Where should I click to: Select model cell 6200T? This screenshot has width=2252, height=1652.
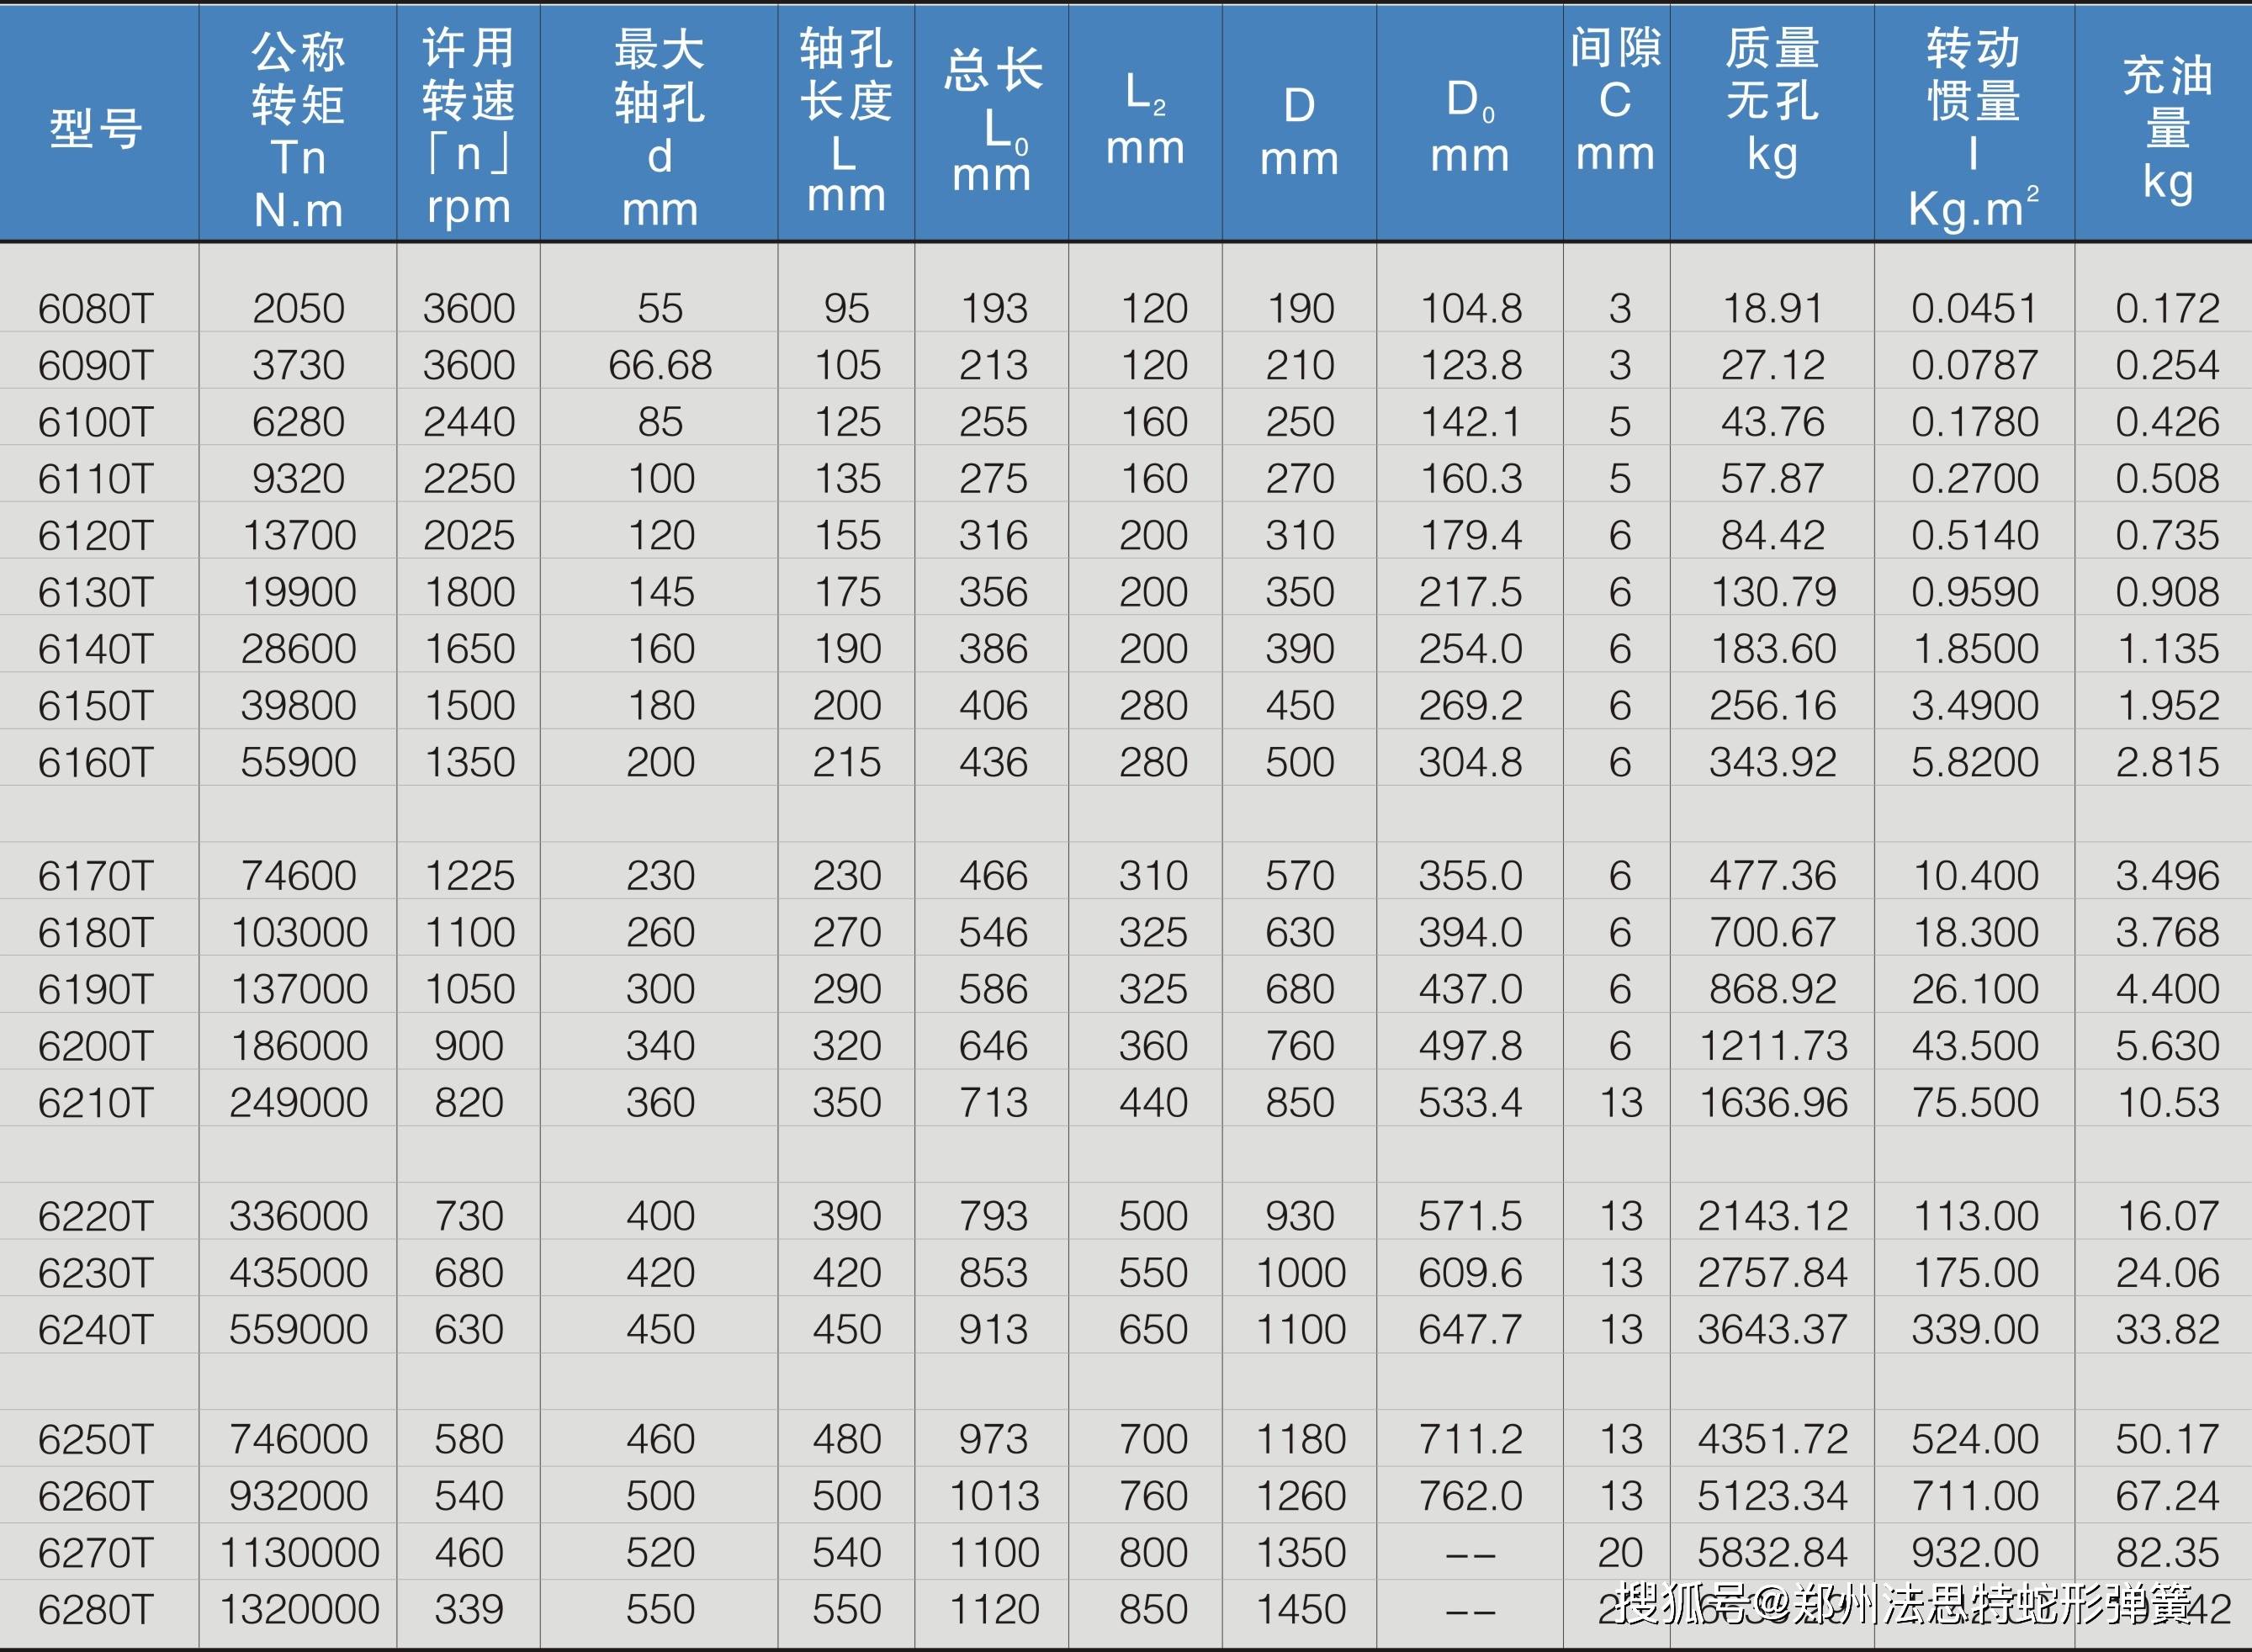click(97, 1047)
